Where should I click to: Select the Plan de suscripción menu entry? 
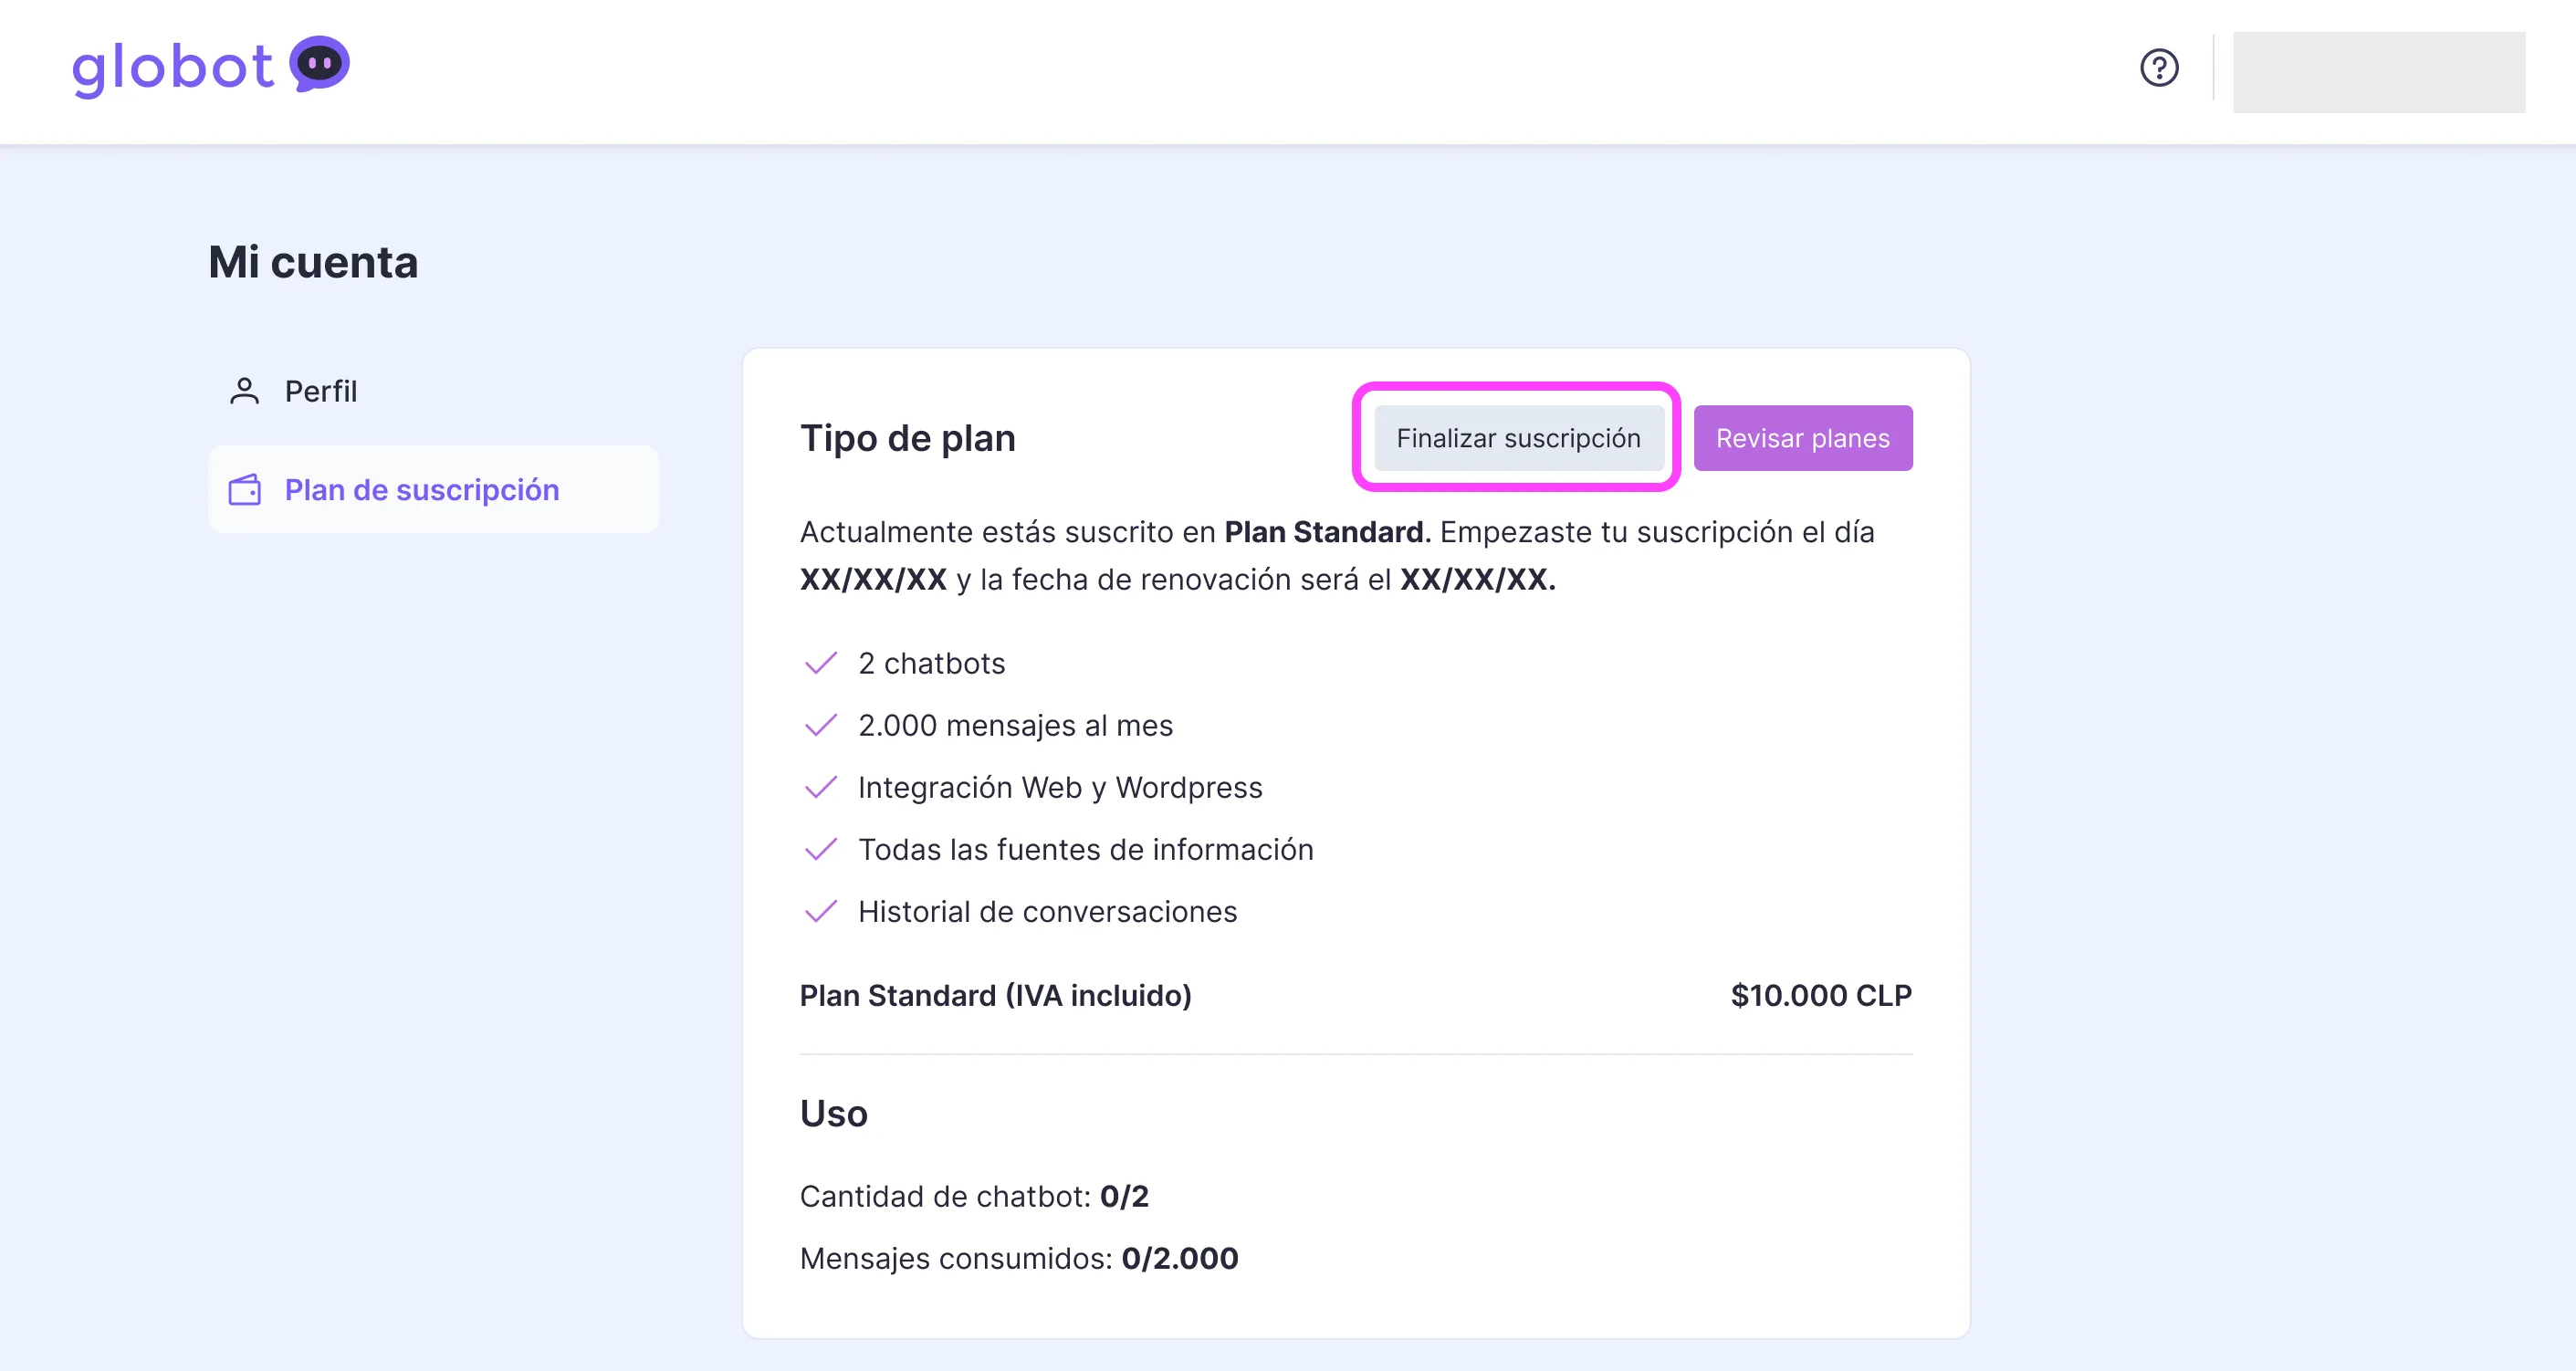pos(421,490)
